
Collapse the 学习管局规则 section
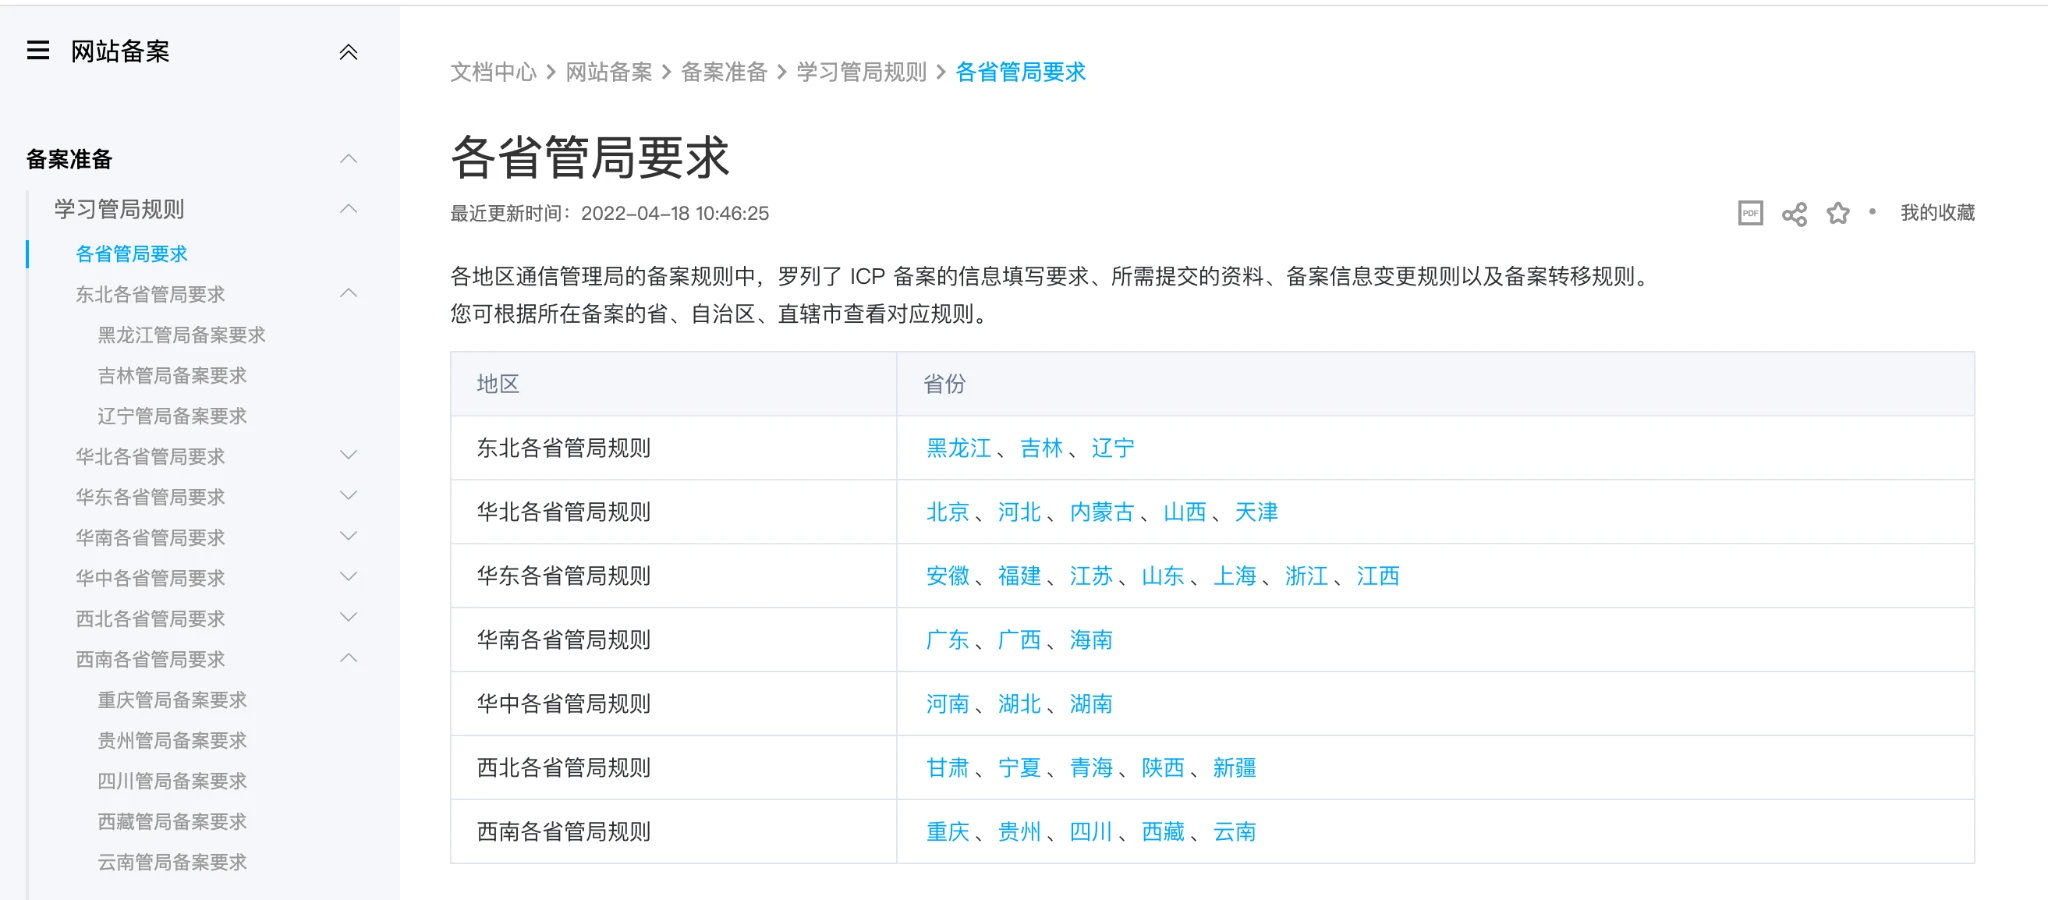(x=348, y=209)
